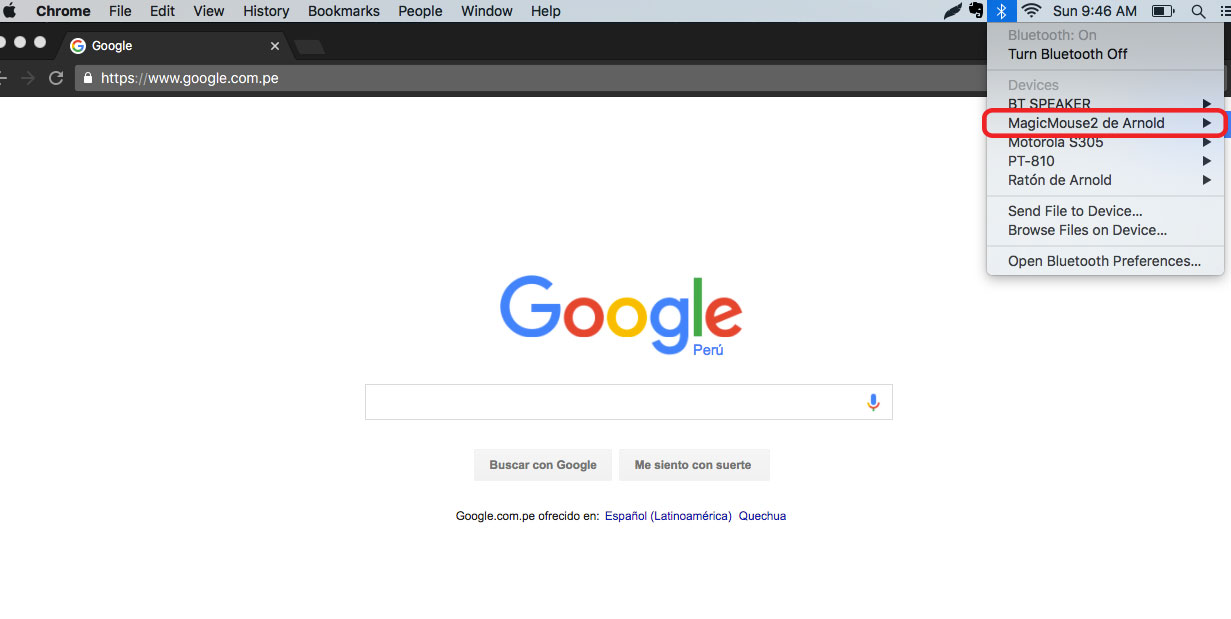Open the Quechua language link
Viewport: 1231px width, 619px height.
[762, 516]
